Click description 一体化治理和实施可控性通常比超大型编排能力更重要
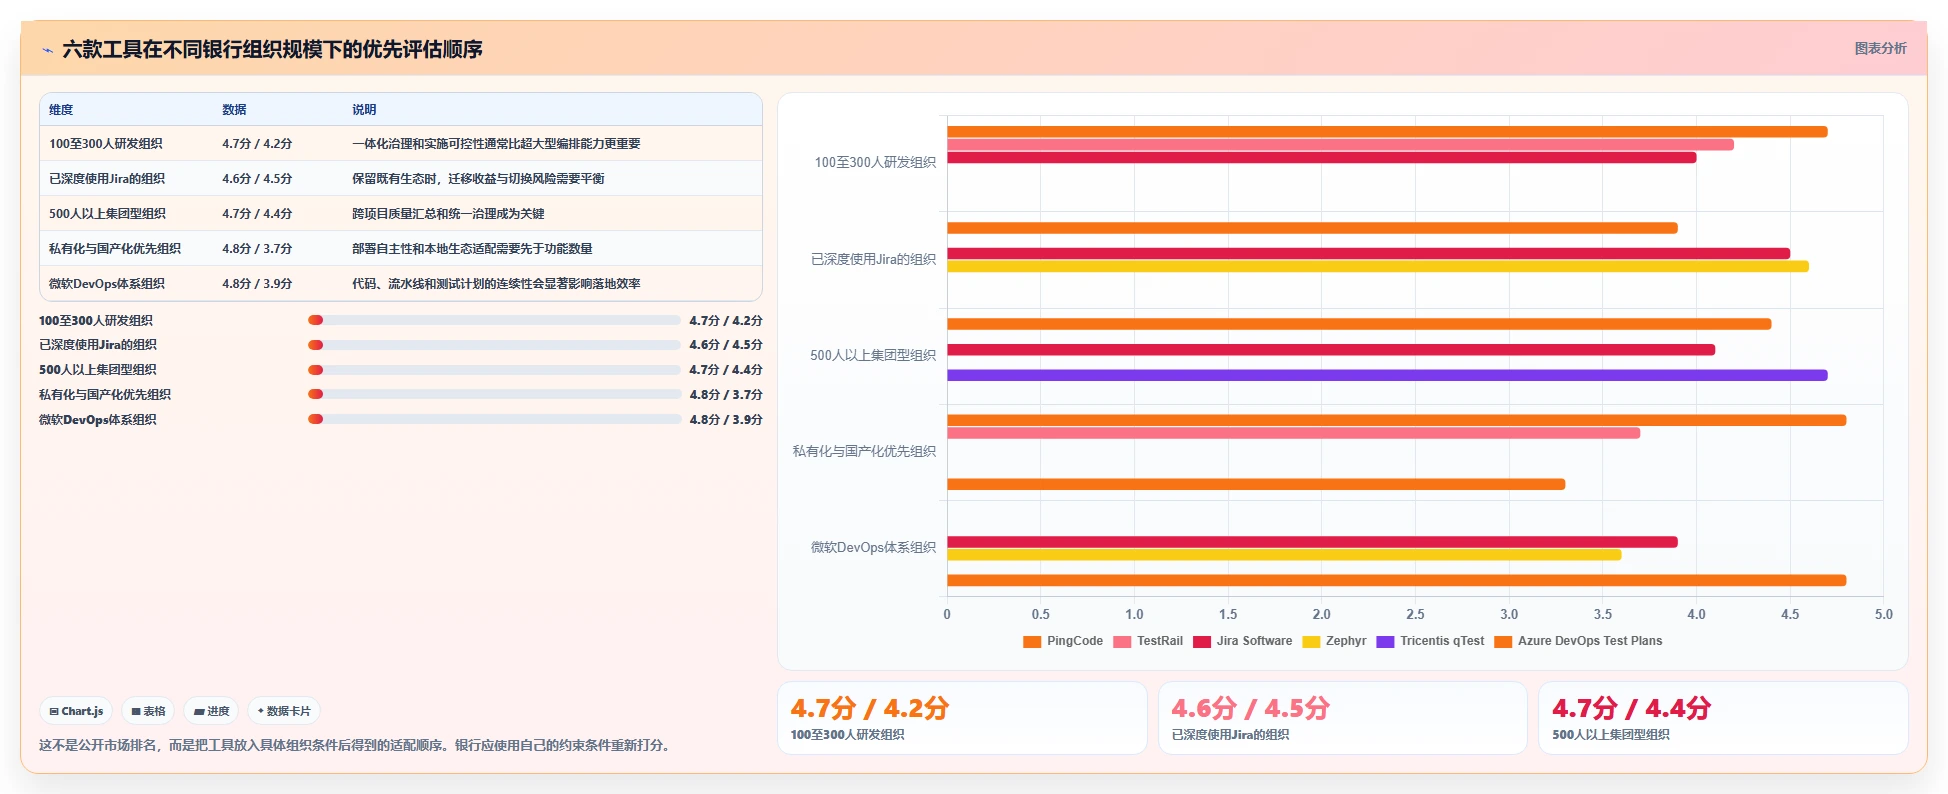The image size is (1948, 794). click(x=496, y=144)
